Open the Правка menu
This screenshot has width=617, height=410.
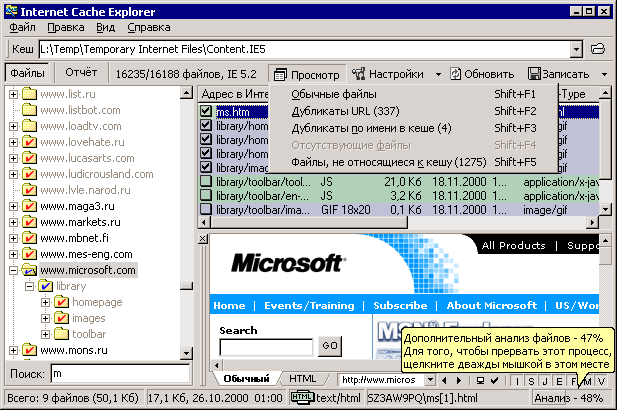(x=66, y=28)
